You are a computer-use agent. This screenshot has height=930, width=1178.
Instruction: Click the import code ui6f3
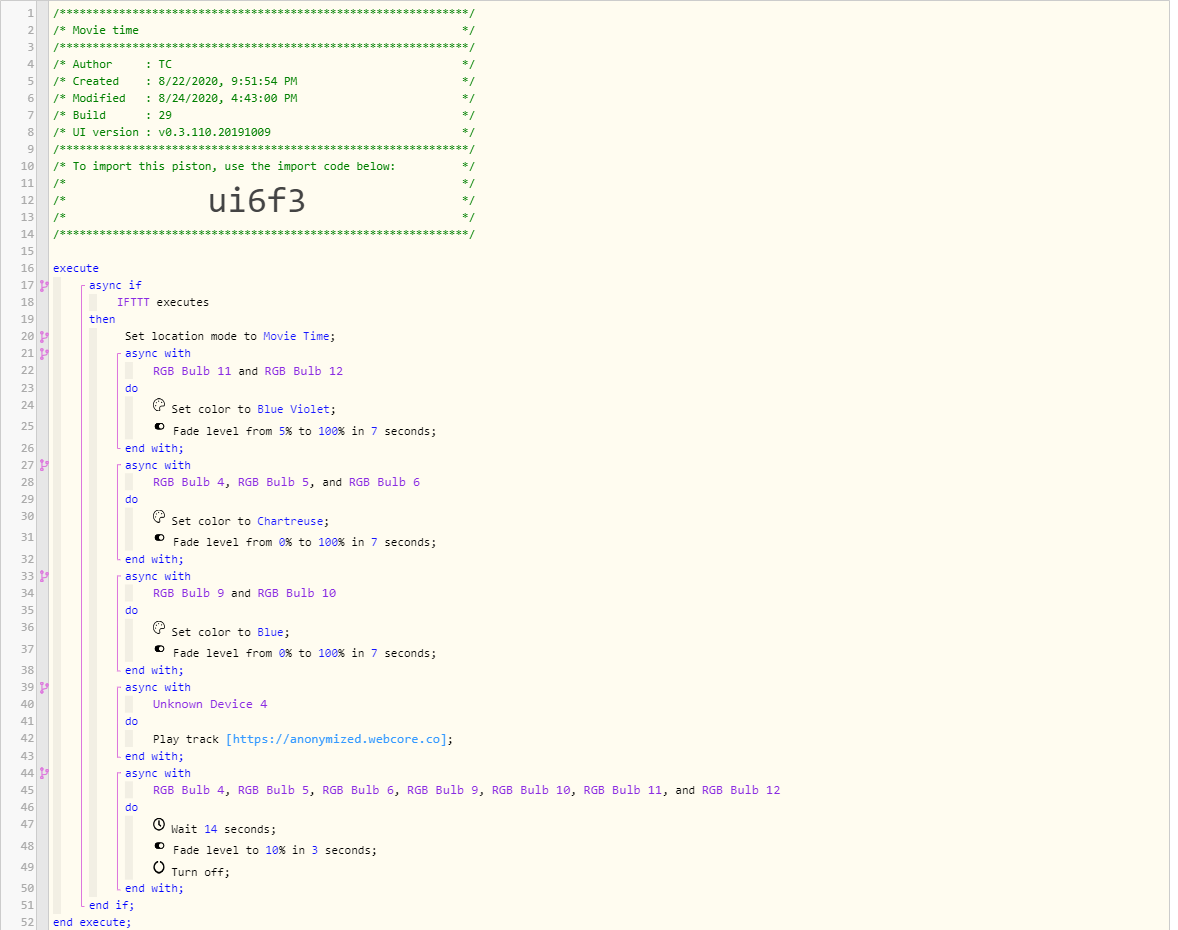[257, 201]
